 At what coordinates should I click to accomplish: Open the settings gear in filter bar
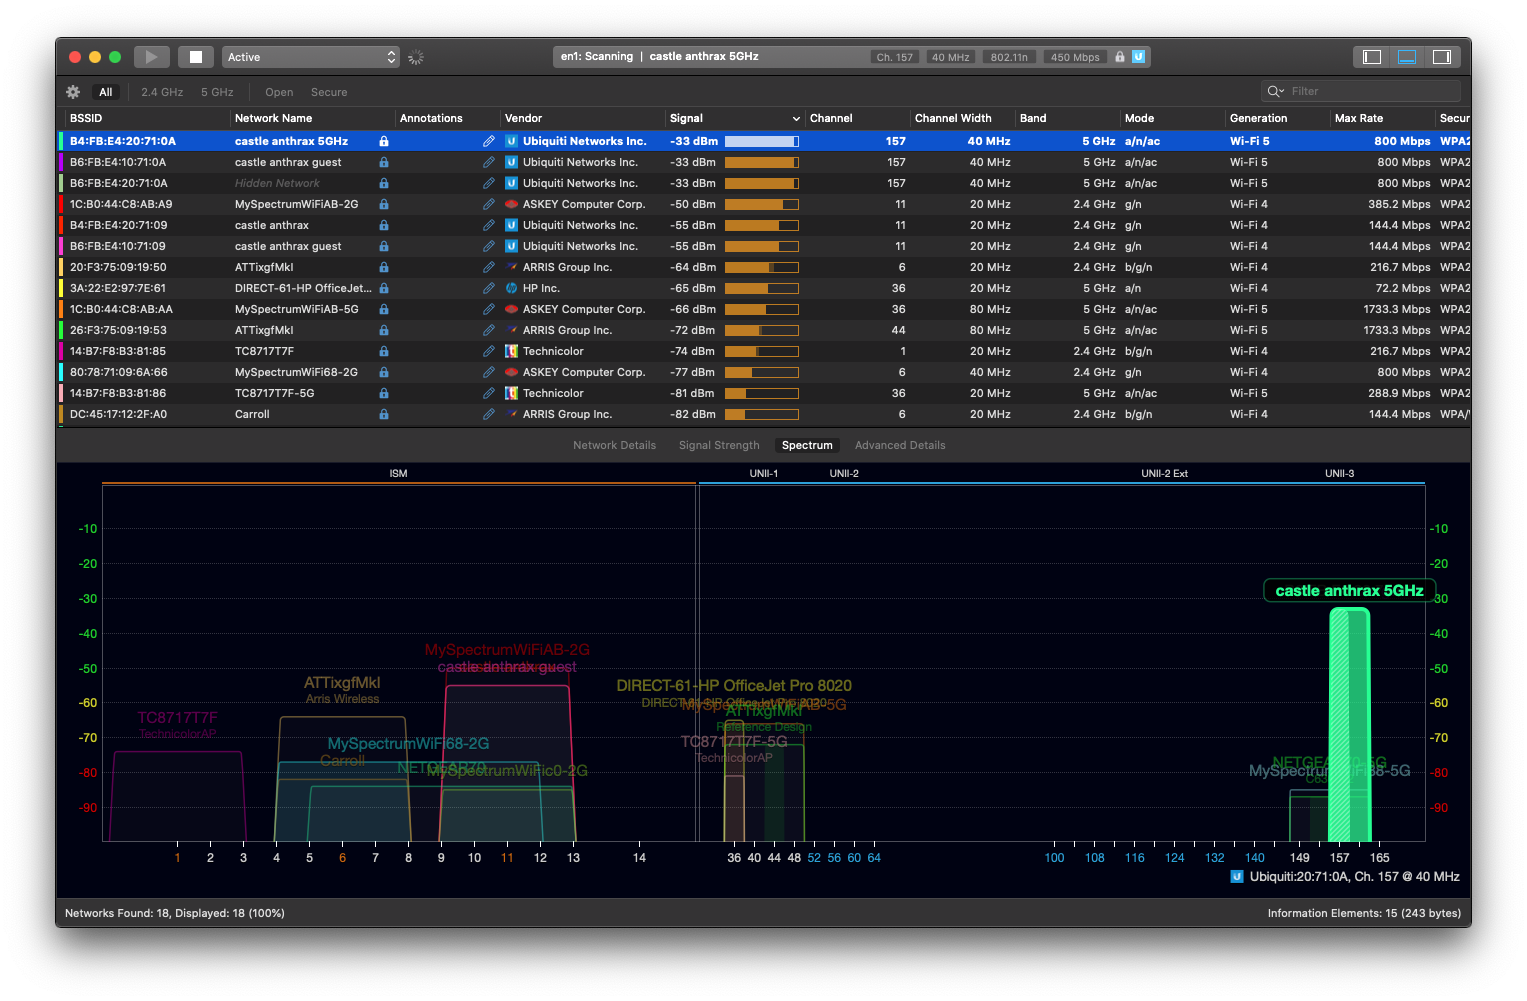coord(73,92)
